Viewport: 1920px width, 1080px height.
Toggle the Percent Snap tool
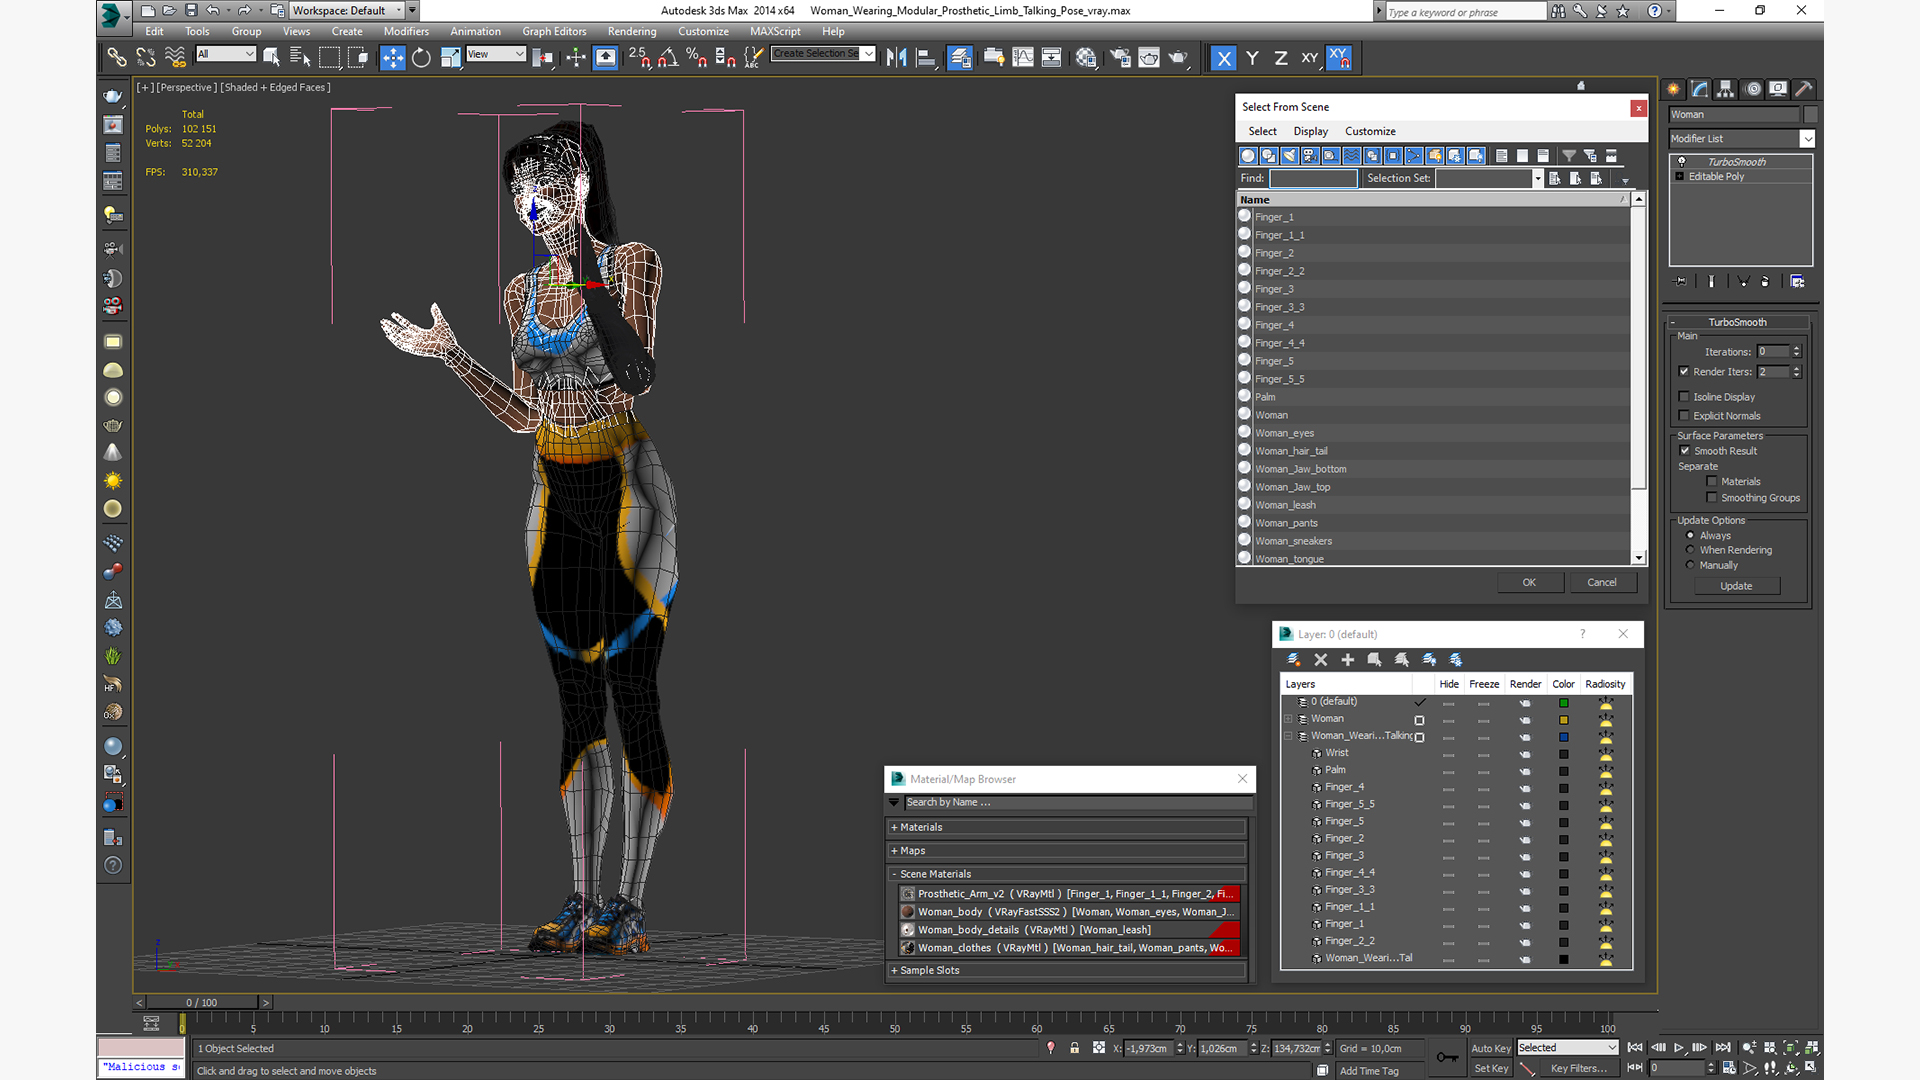tap(697, 58)
